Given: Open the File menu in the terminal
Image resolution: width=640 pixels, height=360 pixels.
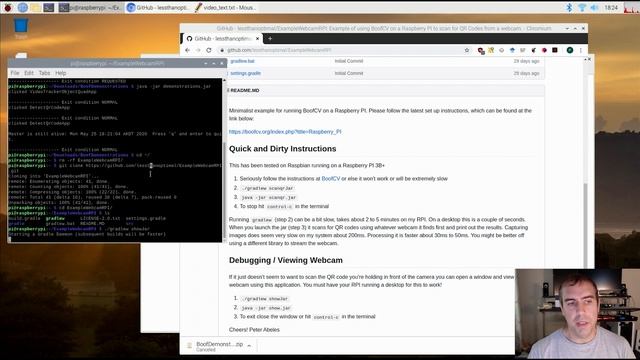Looking at the screenshot, I should point(15,73).
